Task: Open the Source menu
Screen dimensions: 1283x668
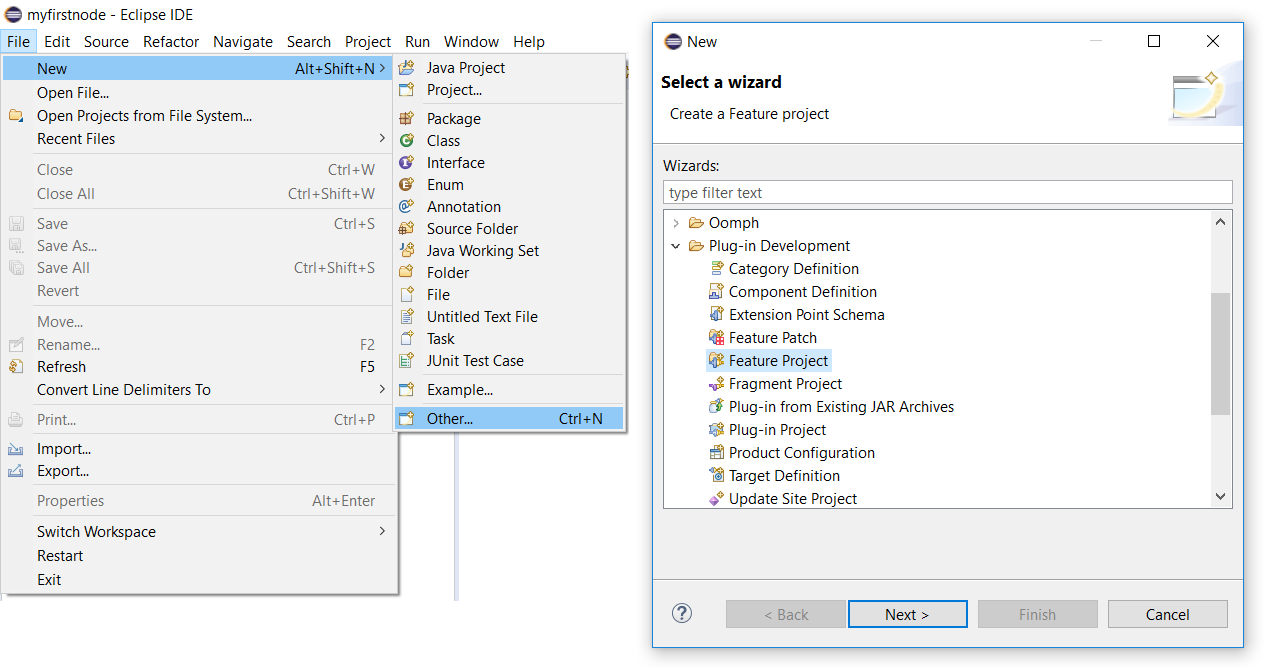Action: click(x=106, y=42)
